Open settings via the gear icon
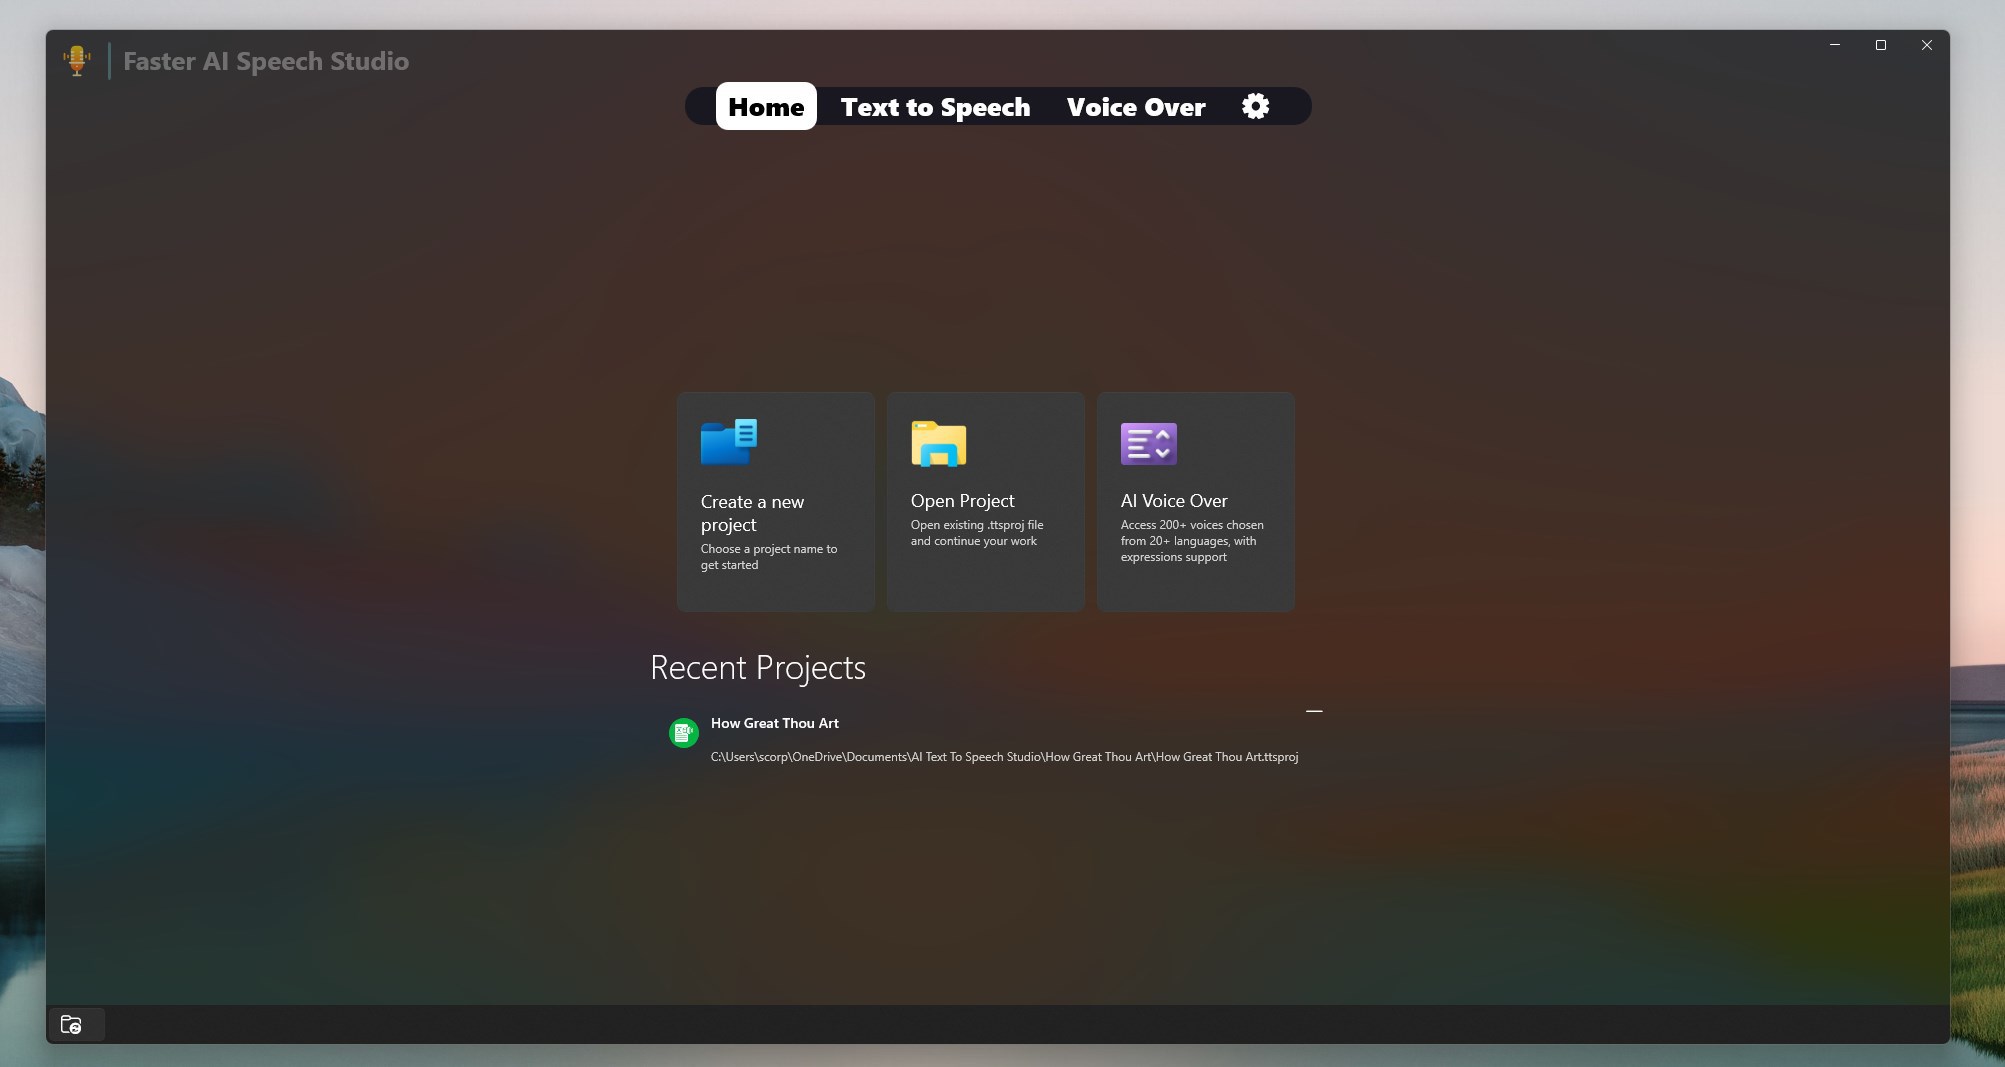This screenshot has width=2005, height=1067. pyautogui.click(x=1255, y=106)
